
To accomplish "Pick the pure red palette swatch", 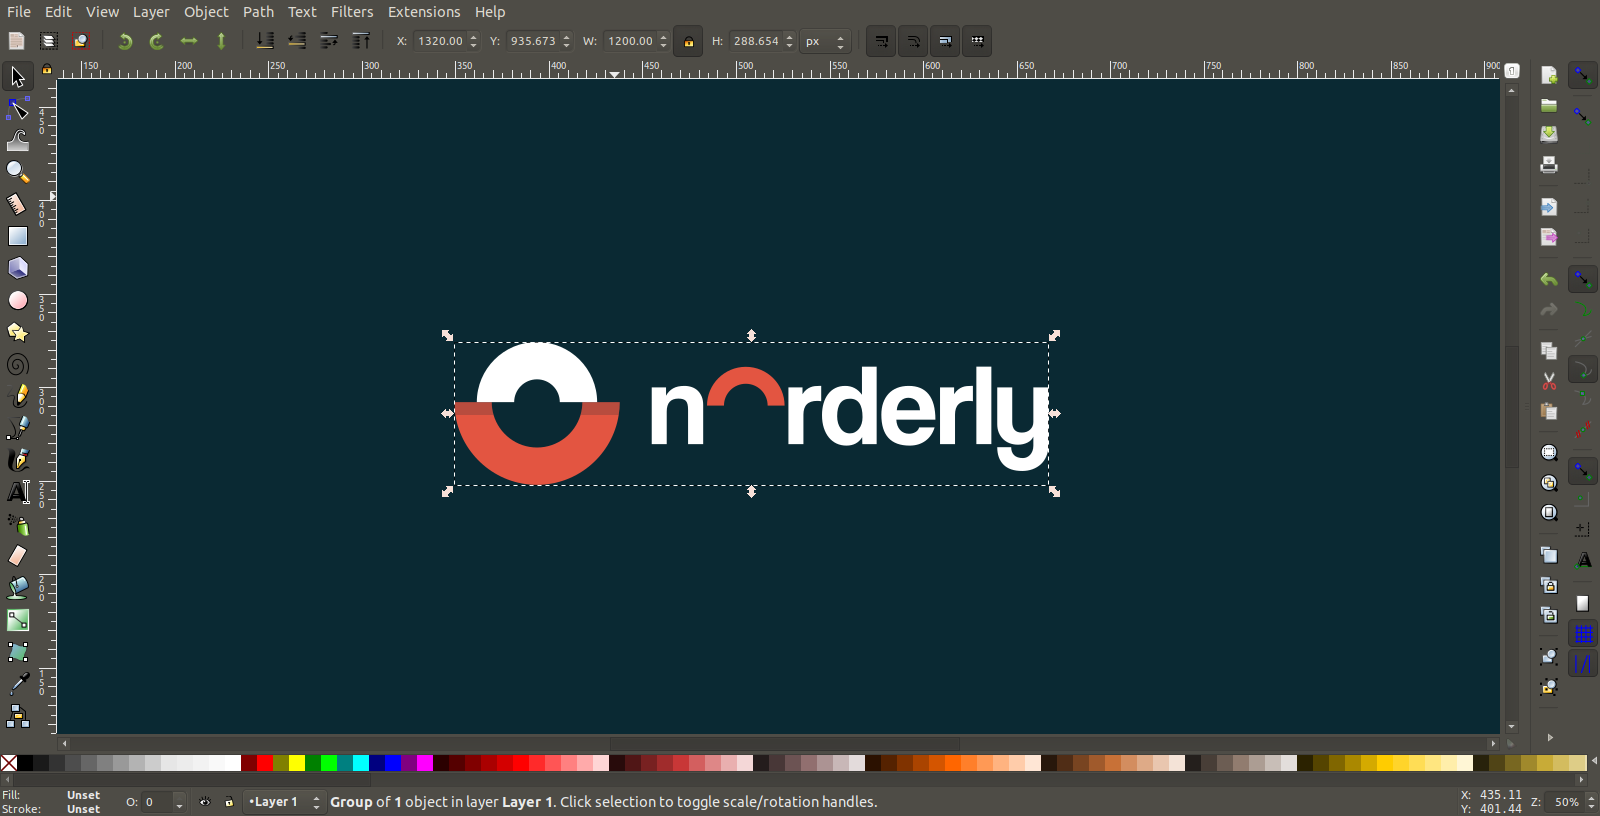I will pos(265,763).
